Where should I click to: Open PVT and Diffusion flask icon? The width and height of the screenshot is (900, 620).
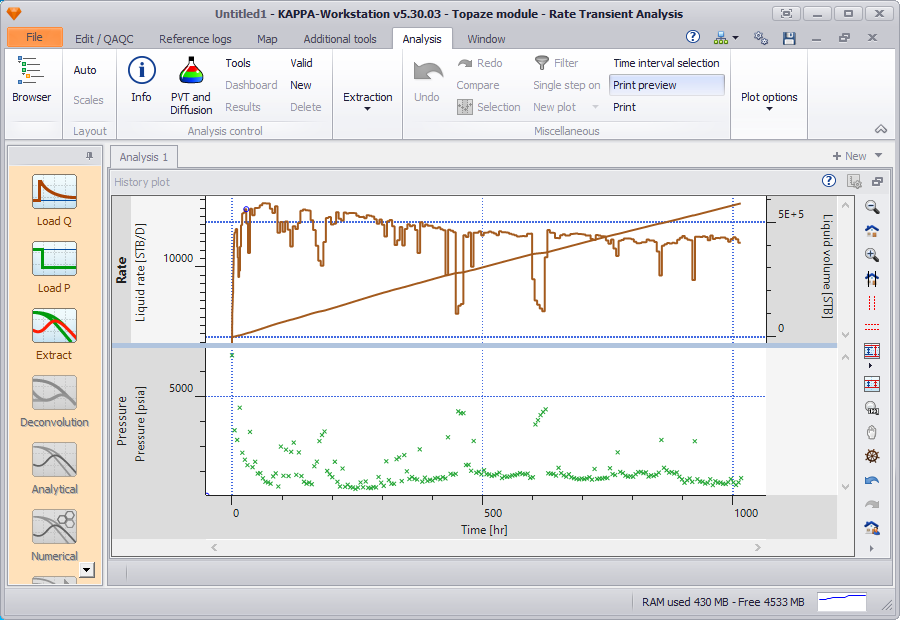(x=191, y=71)
